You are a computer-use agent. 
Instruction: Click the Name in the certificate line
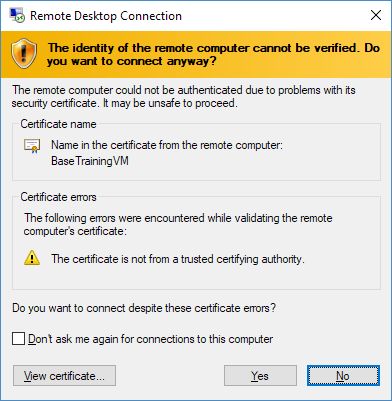point(167,145)
